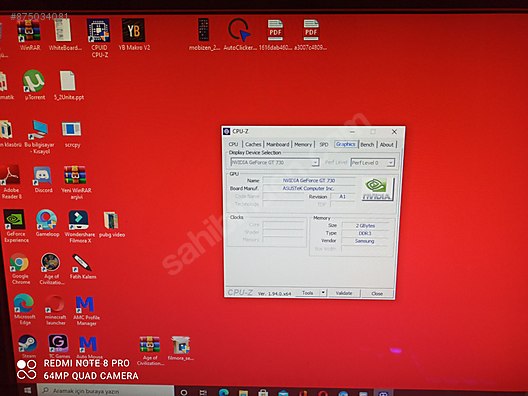Open the GeForce Experience shortcut
Screen dimensions: 528x396
(15, 226)
